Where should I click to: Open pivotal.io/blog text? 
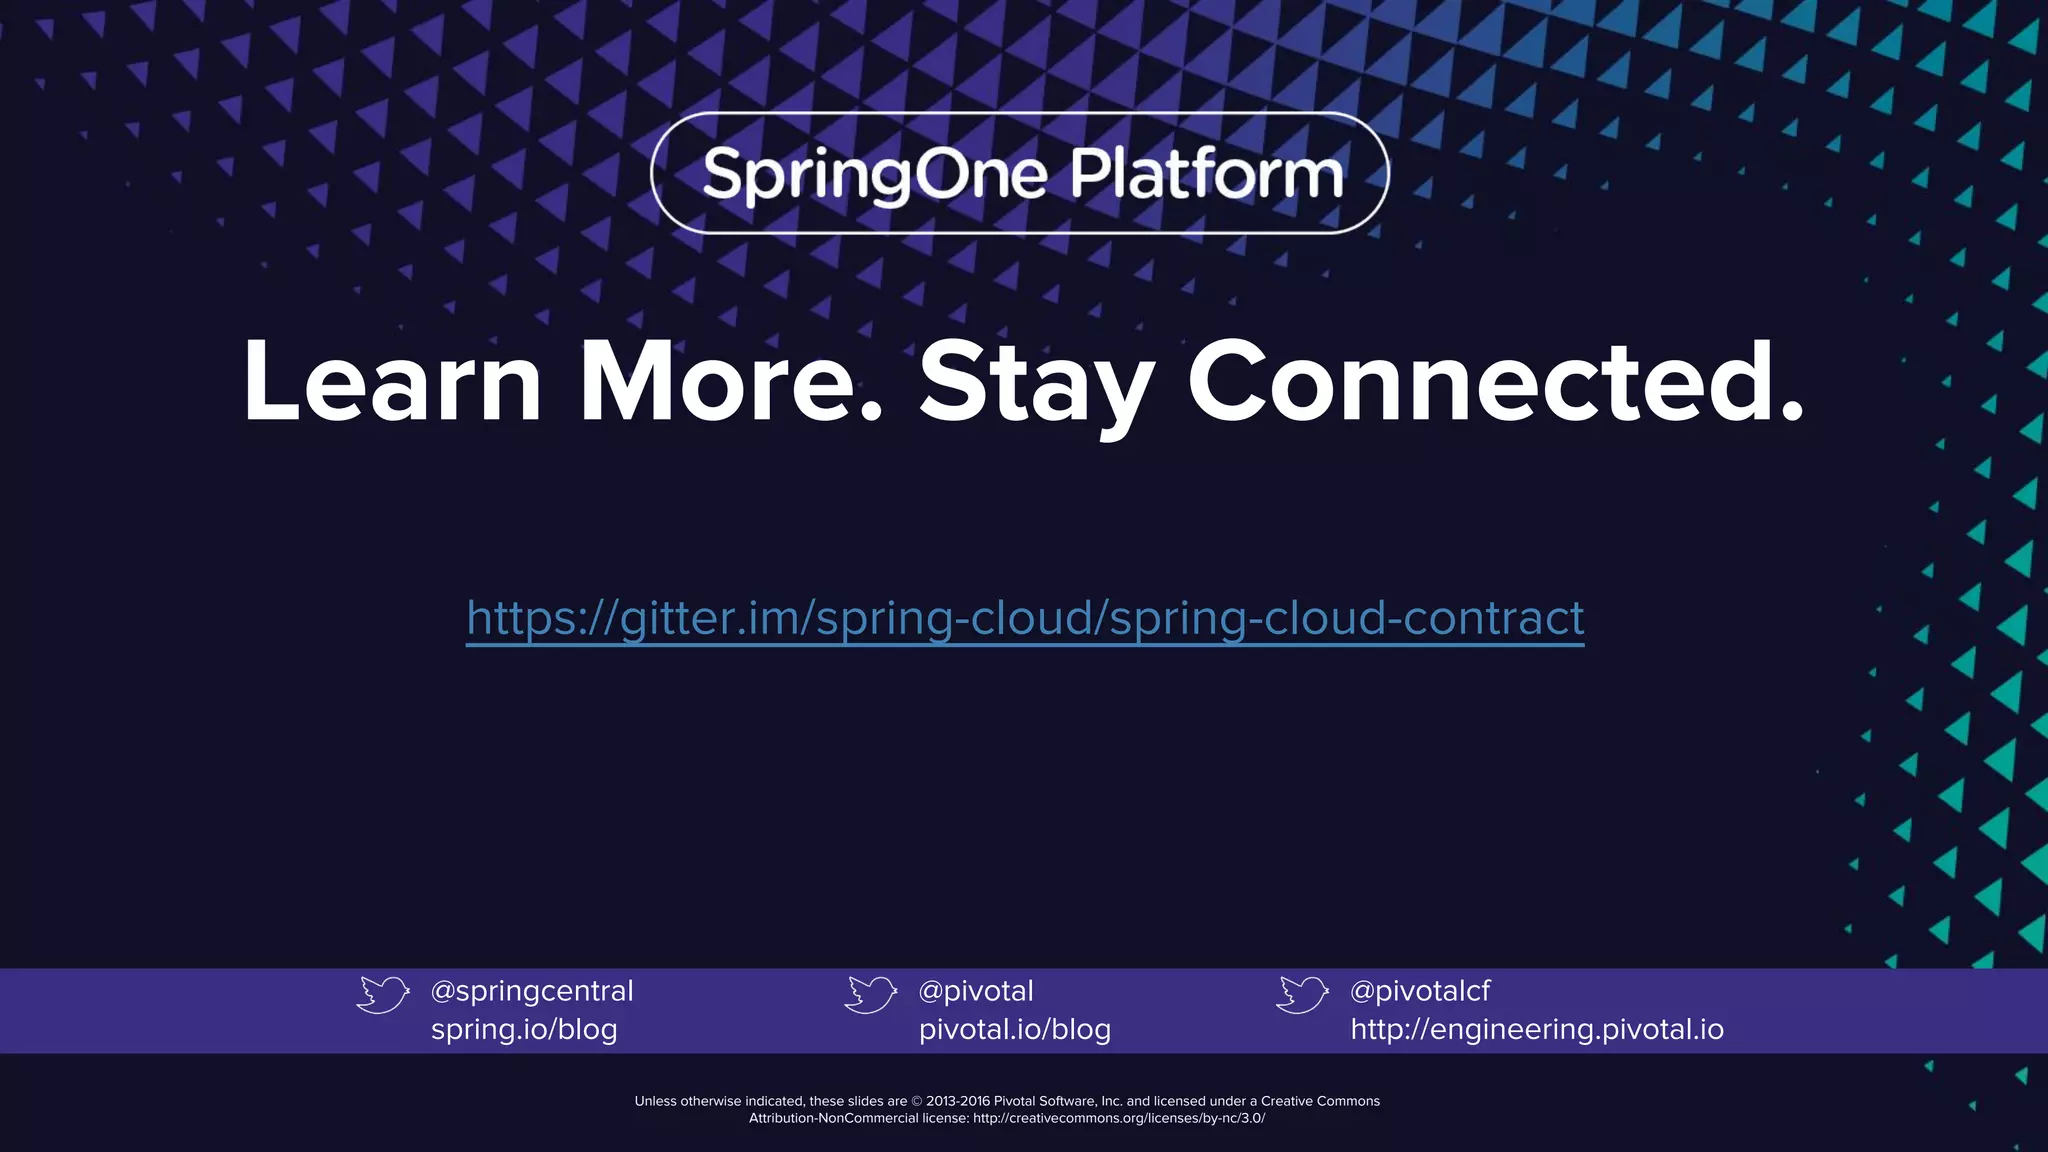(1015, 1029)
